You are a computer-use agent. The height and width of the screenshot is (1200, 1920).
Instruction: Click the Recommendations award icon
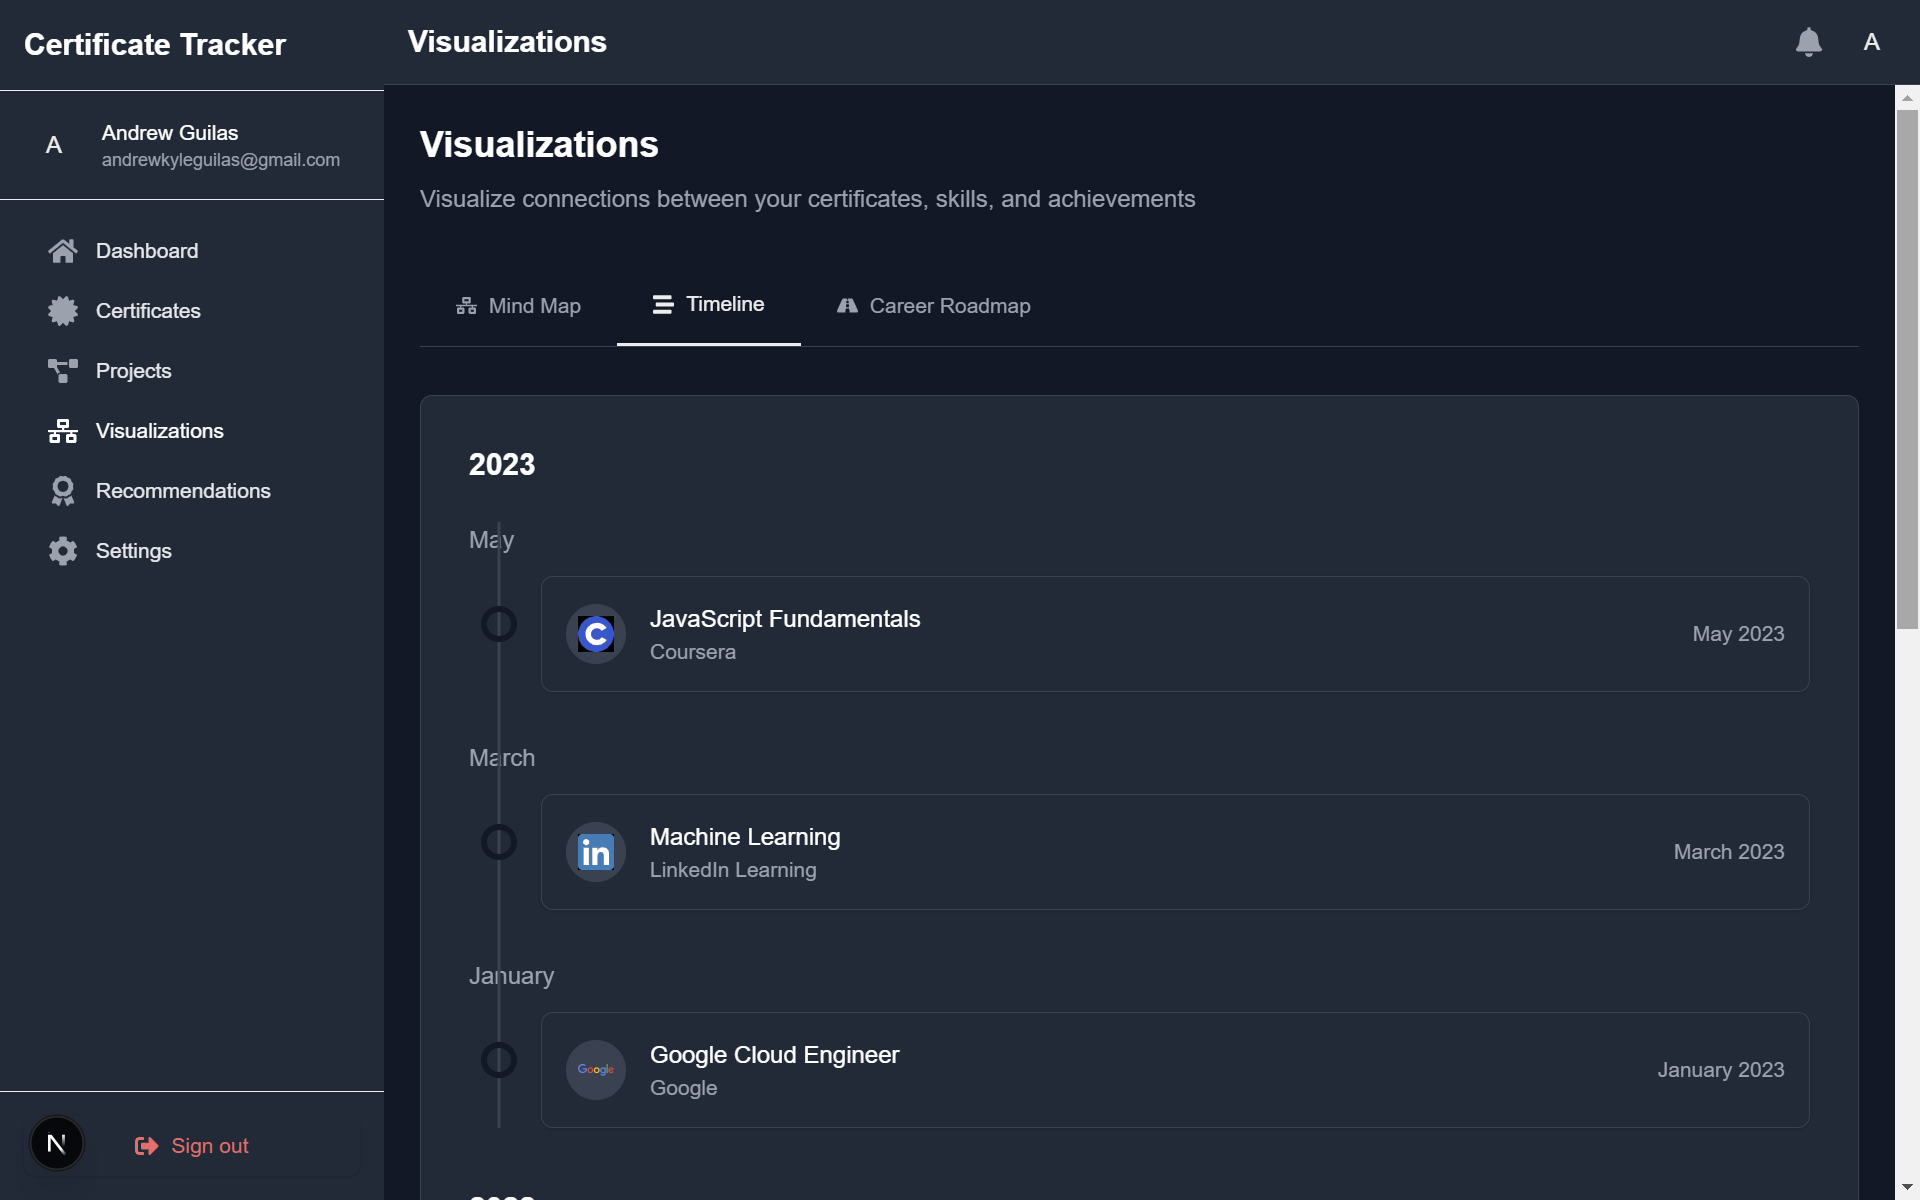(x=63, y=491)
